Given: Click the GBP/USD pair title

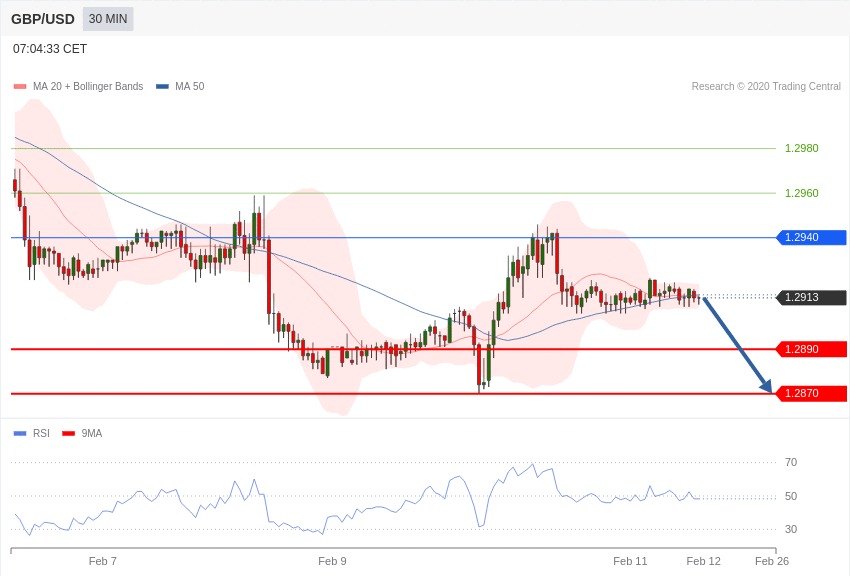Looking at the screenshot, I should (x=43, y=19).
